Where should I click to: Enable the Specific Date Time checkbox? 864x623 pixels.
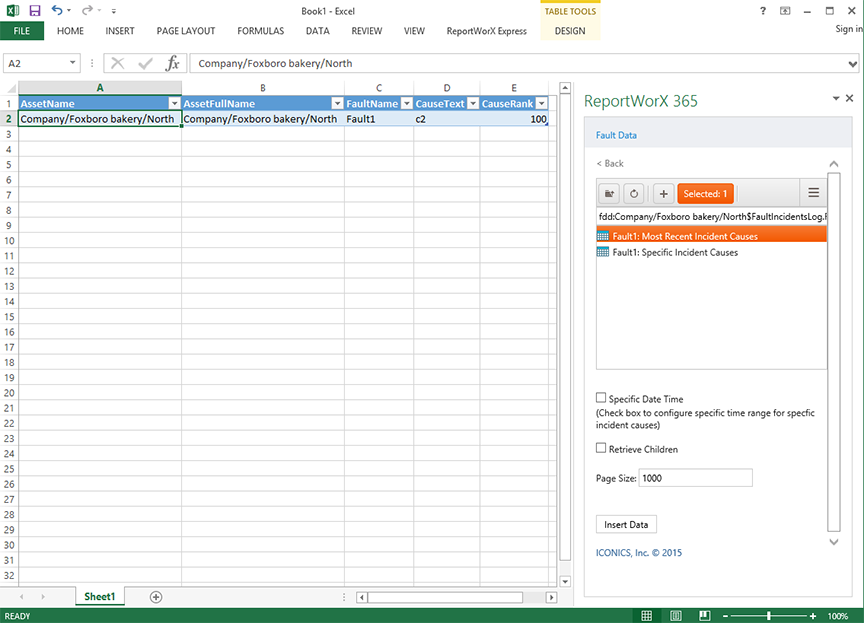click(601, 398)
